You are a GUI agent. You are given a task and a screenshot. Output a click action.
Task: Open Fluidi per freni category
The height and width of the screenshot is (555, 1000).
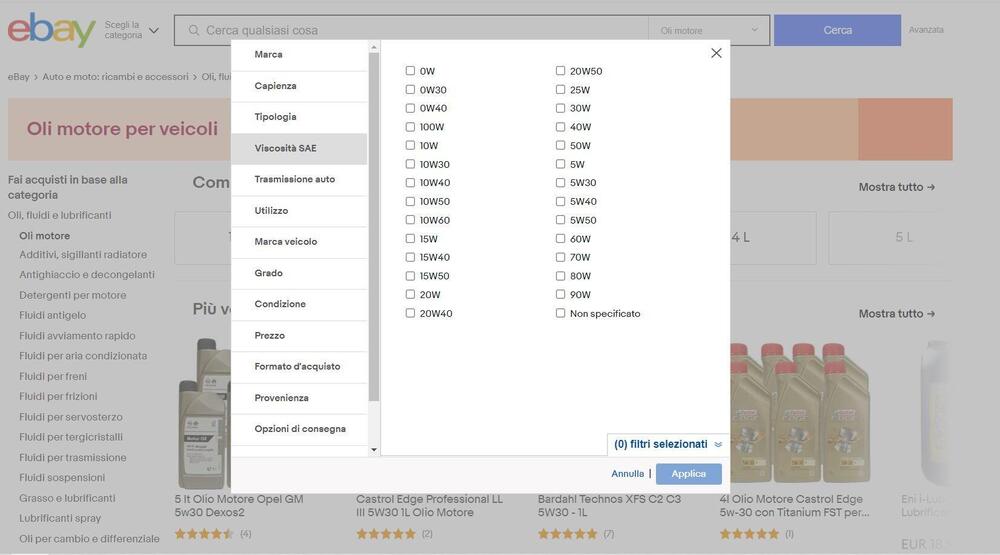tap(53, 376)
